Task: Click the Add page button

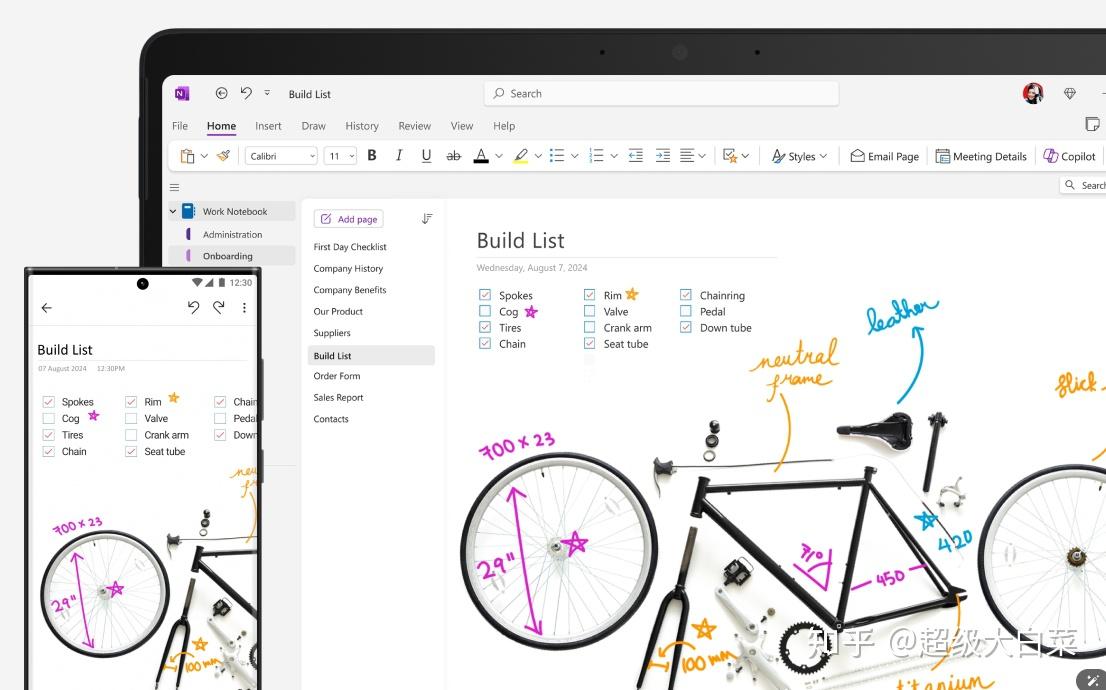Action: (x=348, y=219)
